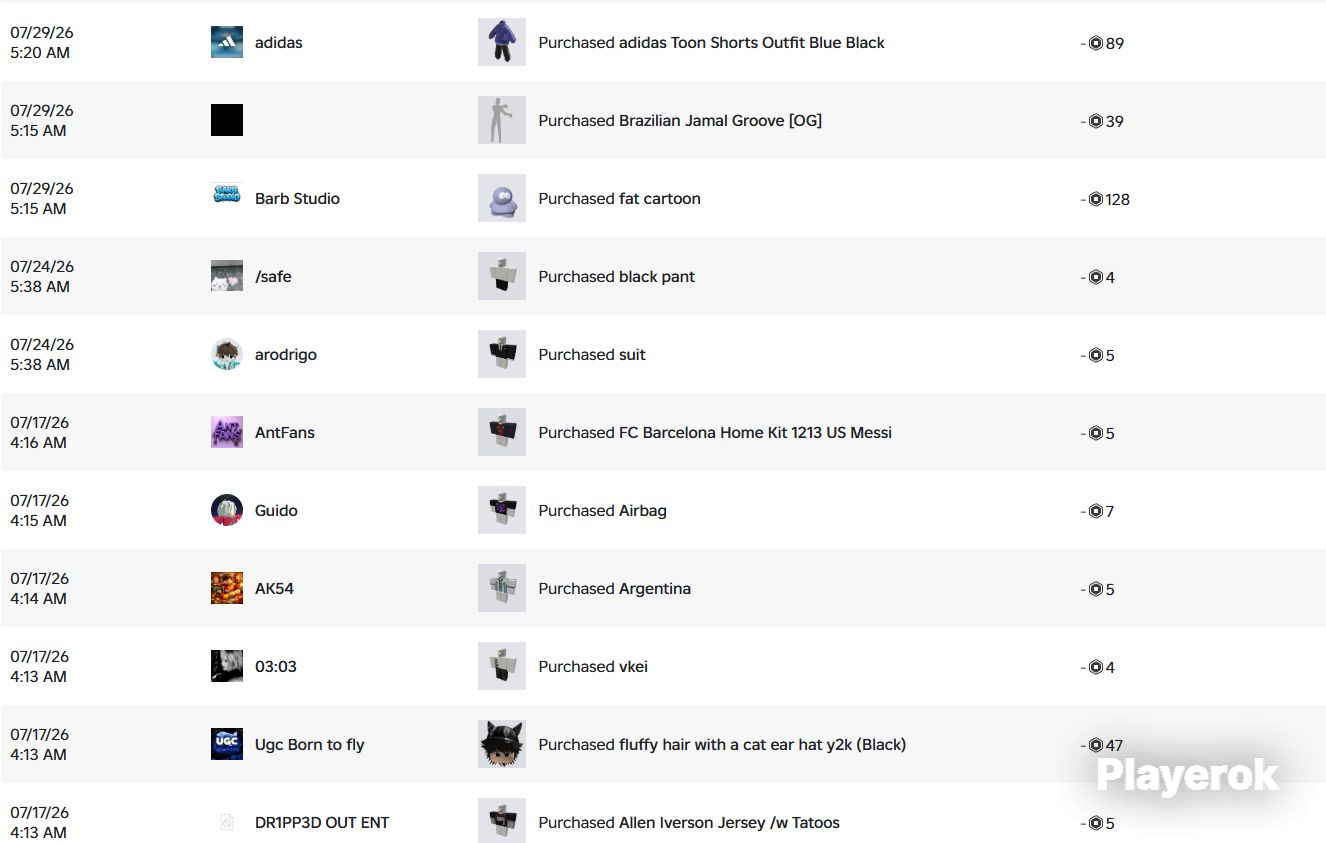Open the DR1PP3D OUT ENT creator link
Screen dimensions: 1326x843
click(322, 823)
